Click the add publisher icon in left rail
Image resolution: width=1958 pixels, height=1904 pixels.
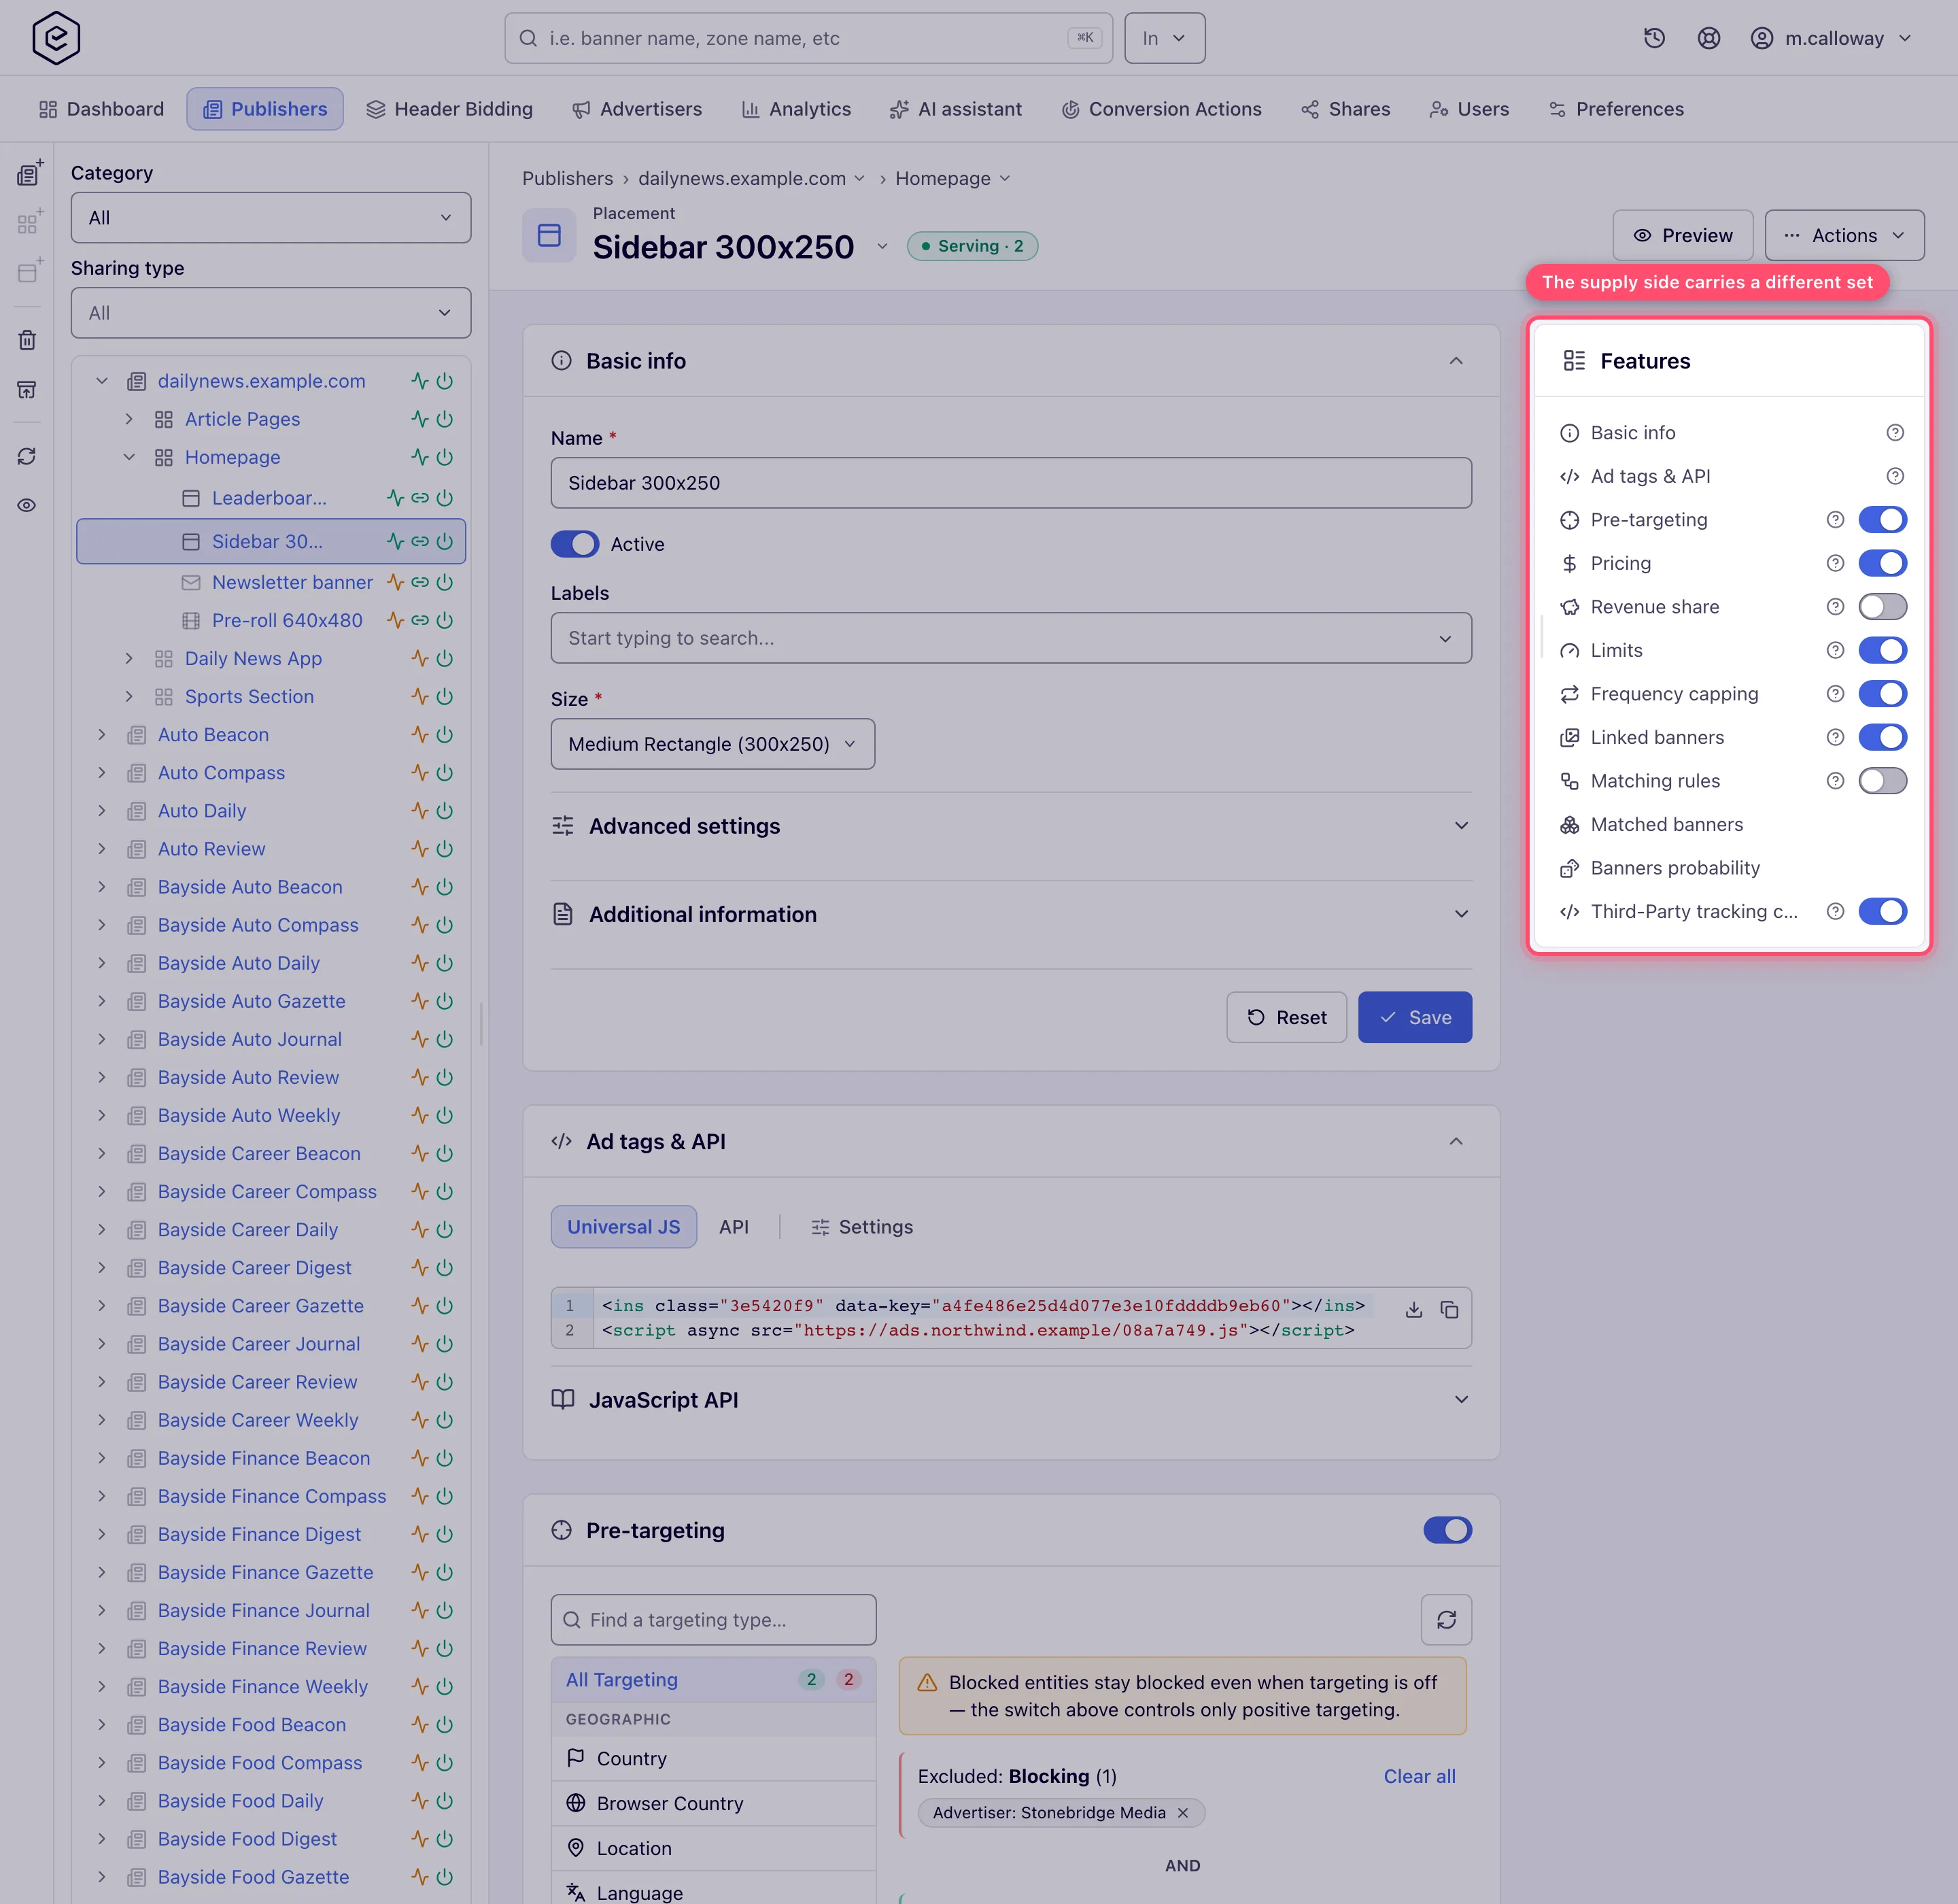tap(29, 173)
